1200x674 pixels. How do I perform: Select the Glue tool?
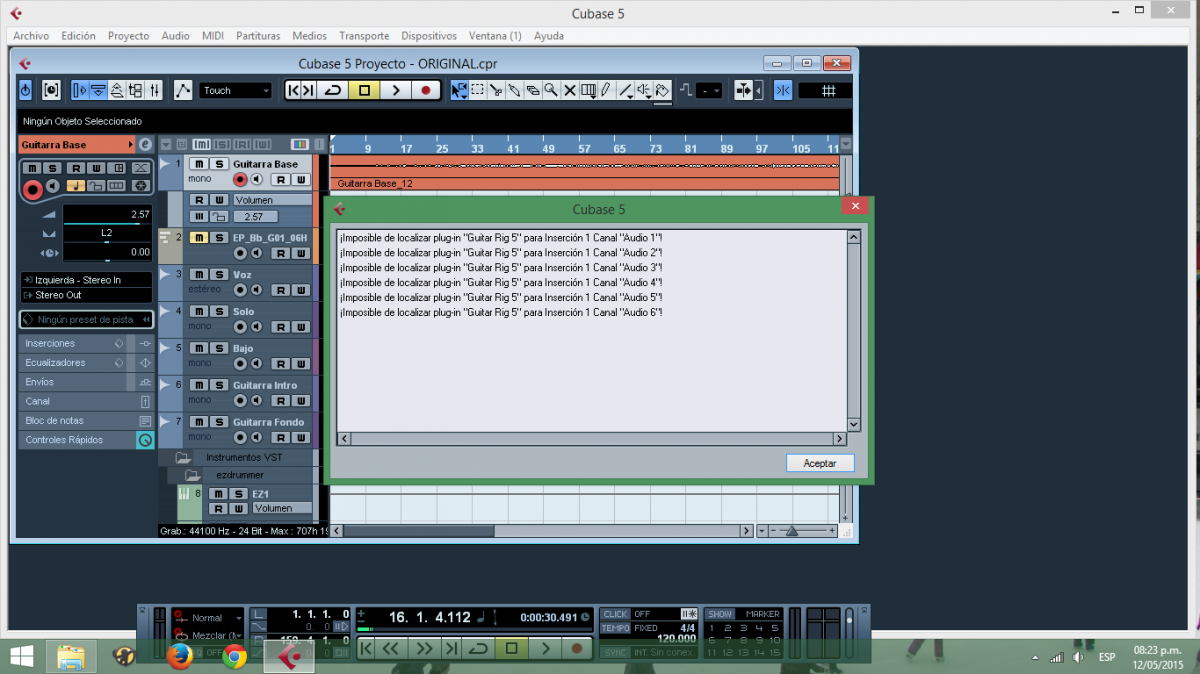(514, 90)
